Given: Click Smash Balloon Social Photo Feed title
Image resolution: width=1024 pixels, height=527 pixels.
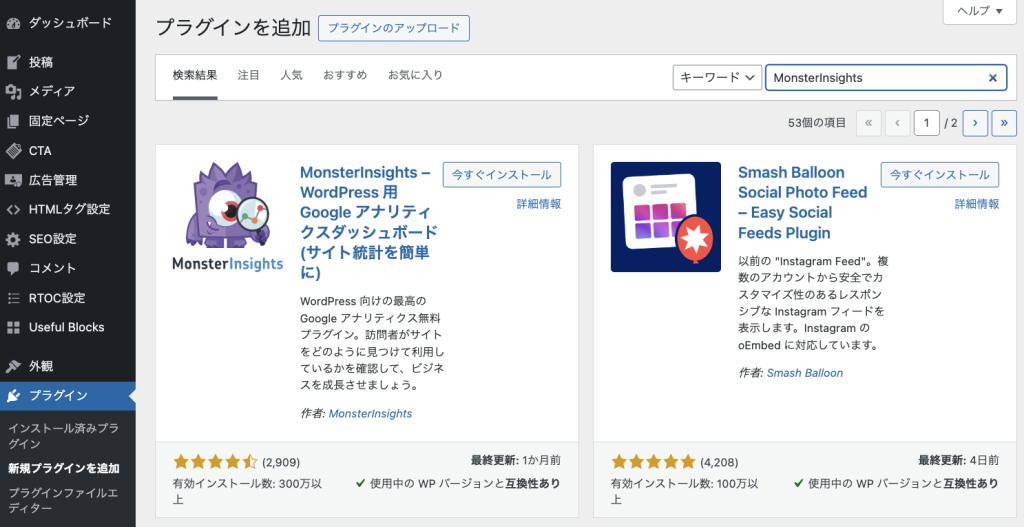Looking at the screenshot, I should coord(803,202).
